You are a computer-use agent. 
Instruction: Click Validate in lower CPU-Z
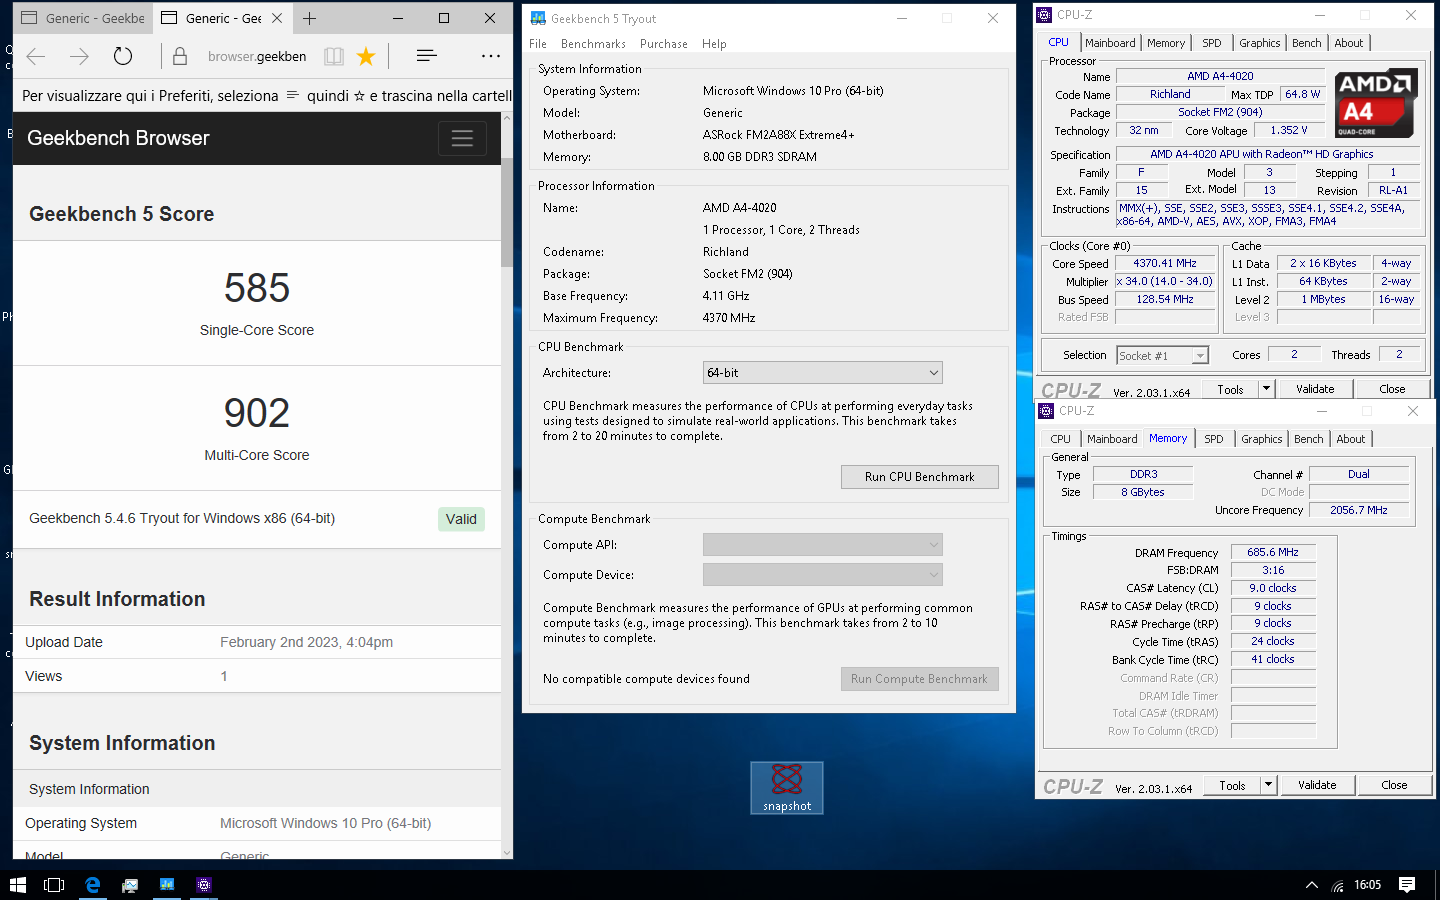tap(1317, 785)
